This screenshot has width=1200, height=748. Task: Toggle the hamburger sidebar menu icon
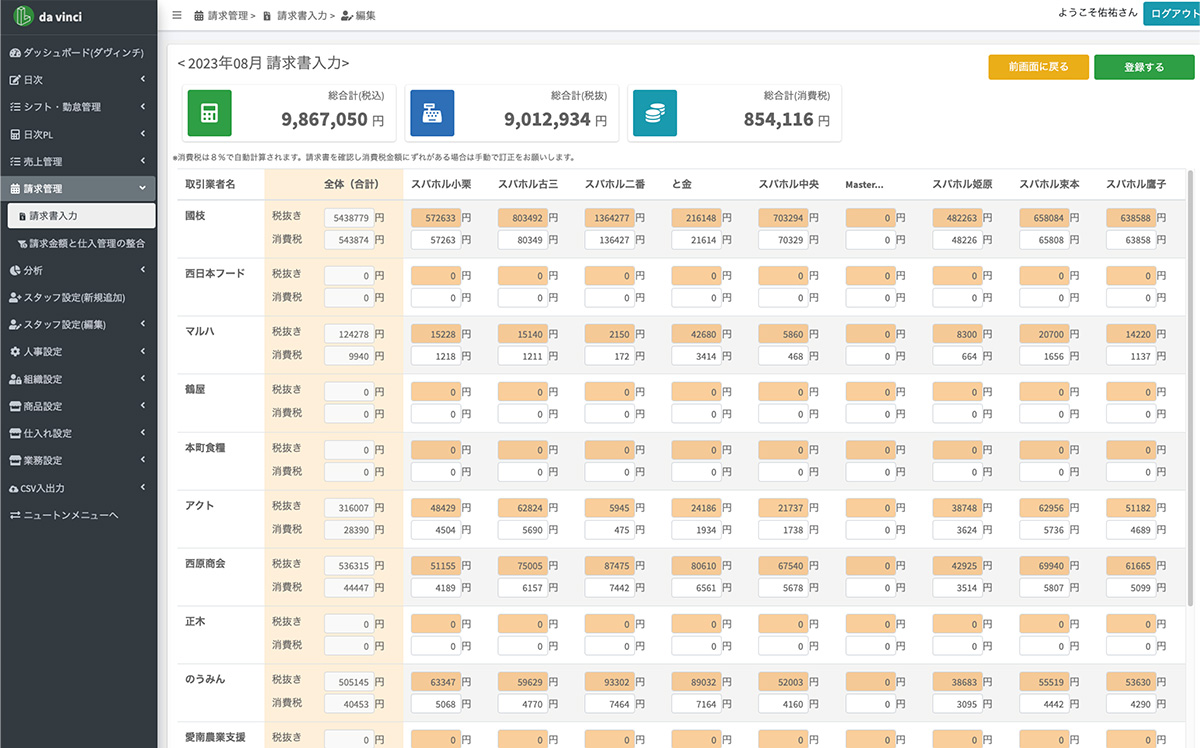[x=177, y=15]
